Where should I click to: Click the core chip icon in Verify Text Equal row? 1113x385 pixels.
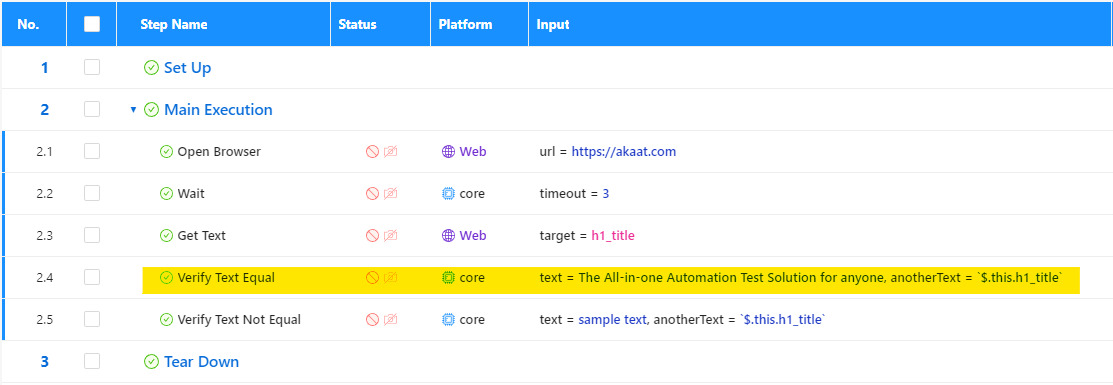coord(448,278)
